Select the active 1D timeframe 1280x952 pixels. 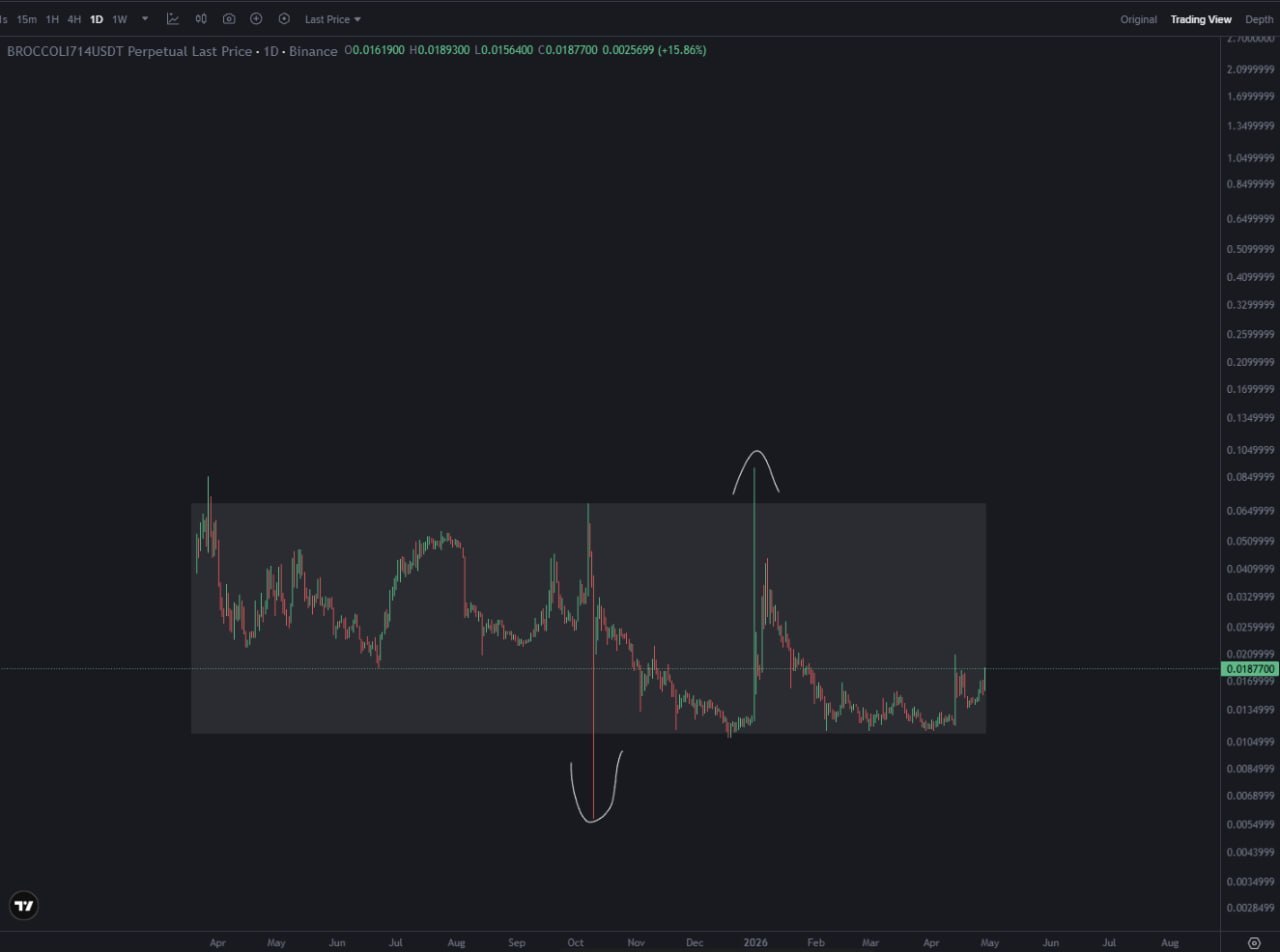97,19
